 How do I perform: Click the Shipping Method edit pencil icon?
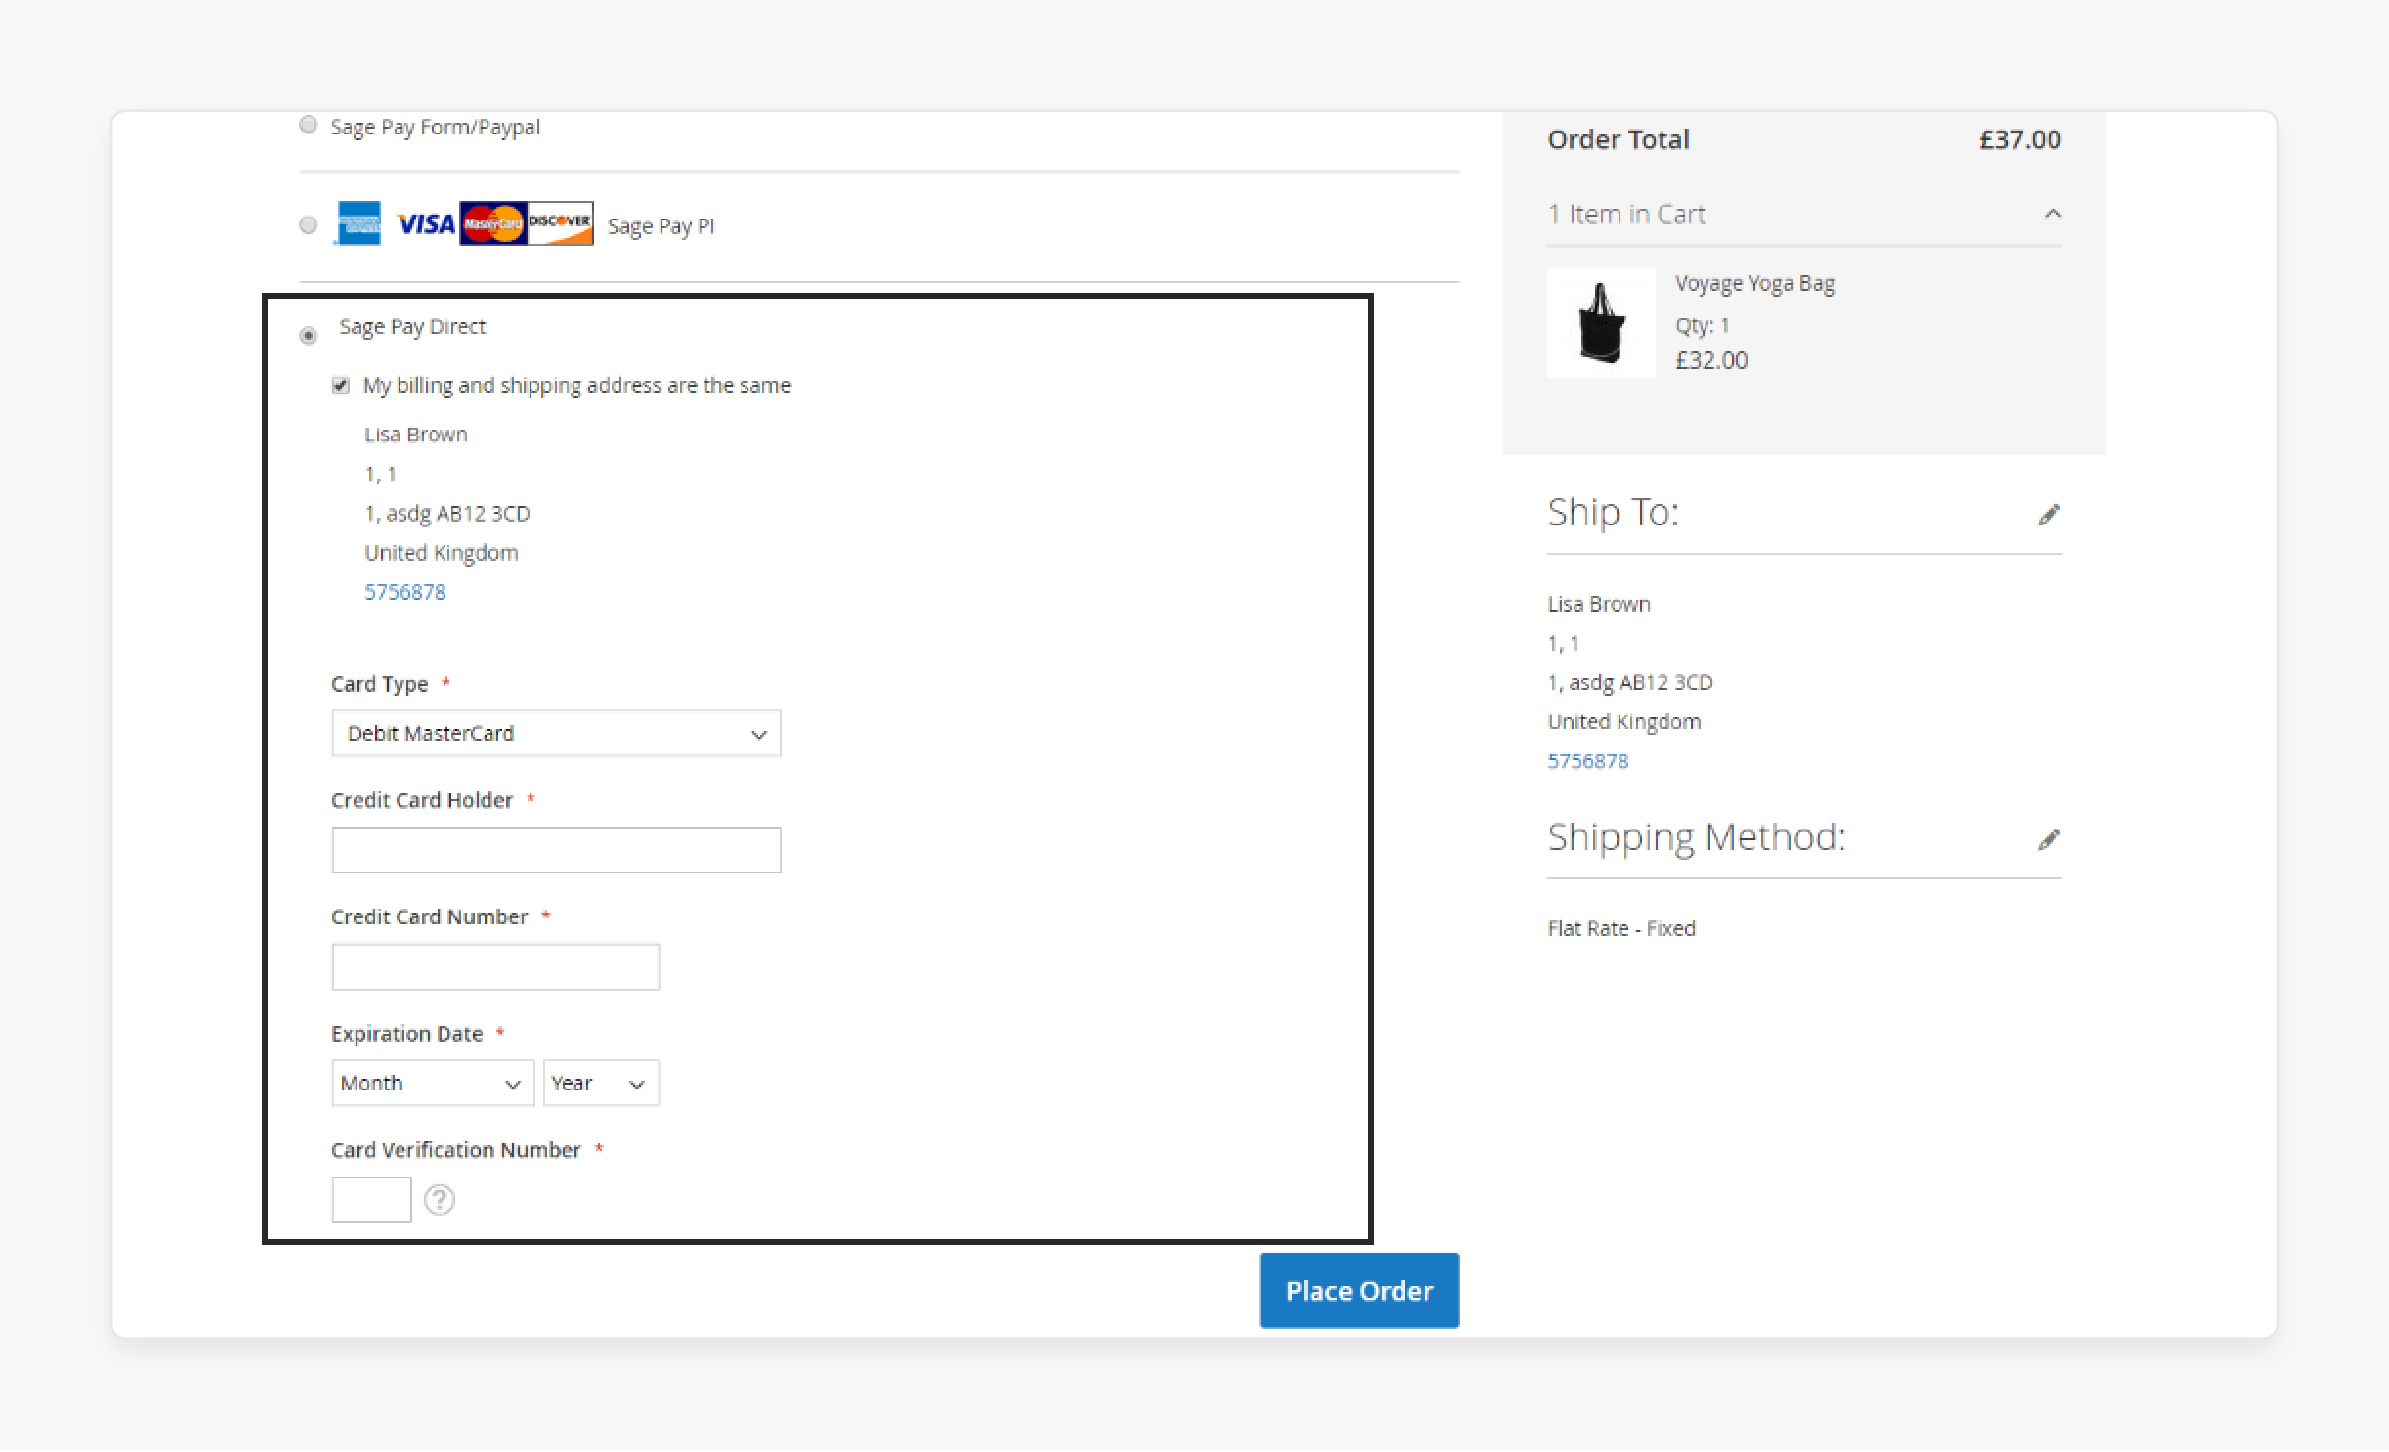tap(2048, 838)
